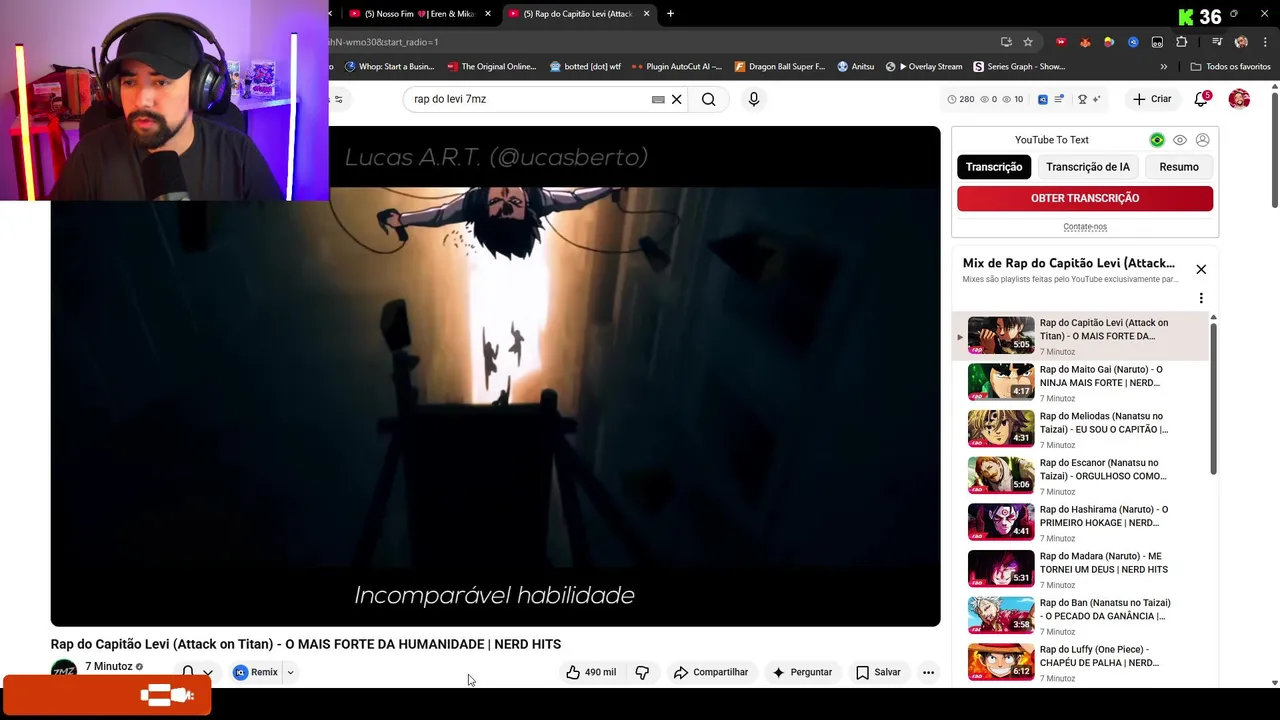Open user icon in YouTube To Text panel

coord(1203,140)
